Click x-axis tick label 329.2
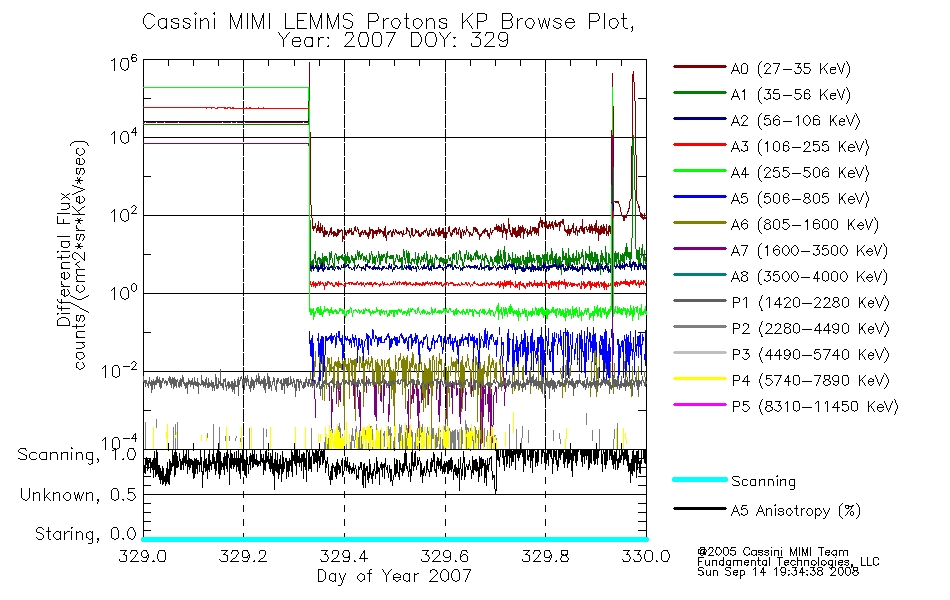The height and width of the screenshot is (600, 950). [x=243, y=556]
